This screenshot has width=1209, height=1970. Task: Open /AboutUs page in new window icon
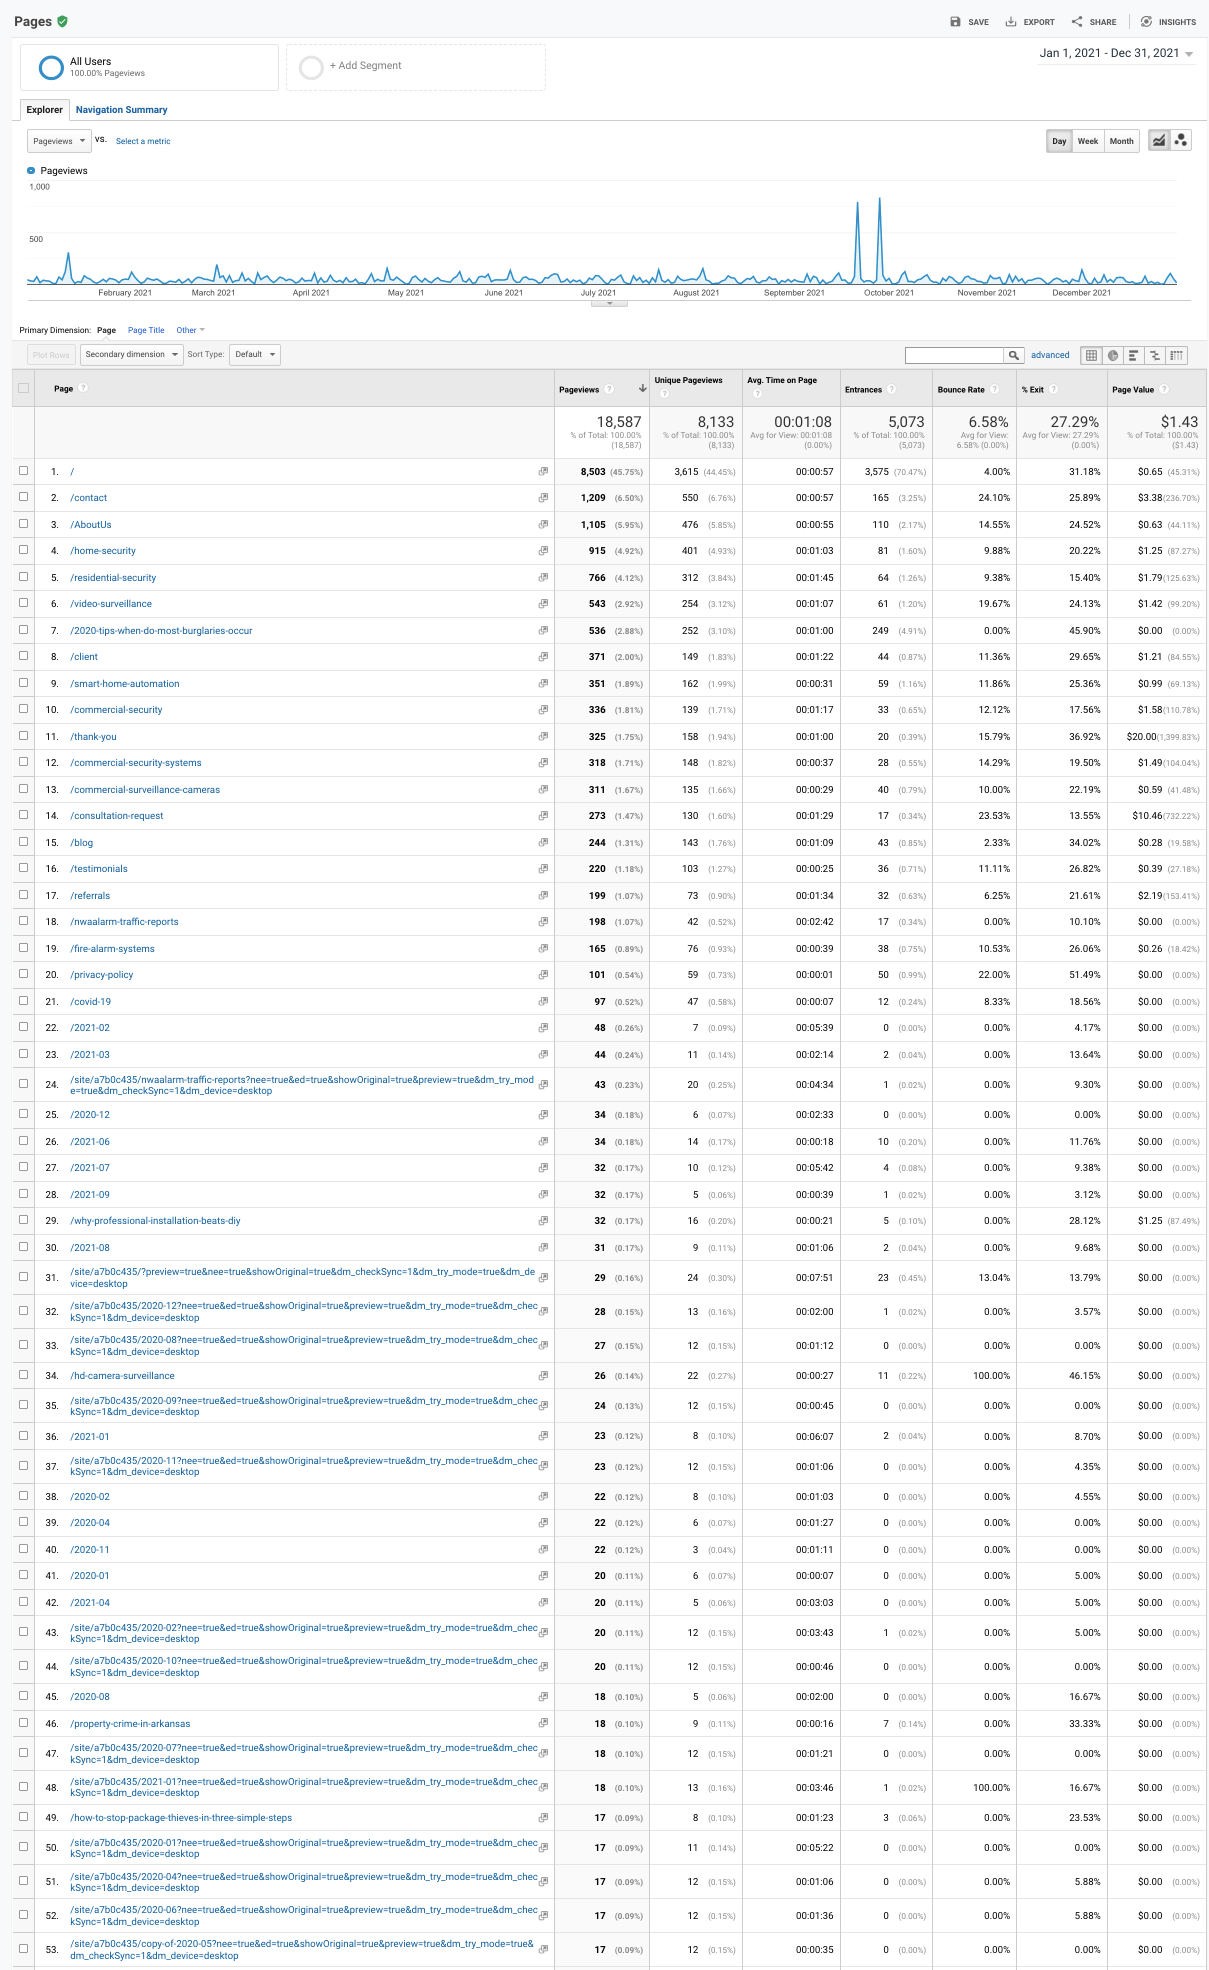click(543, 524)
